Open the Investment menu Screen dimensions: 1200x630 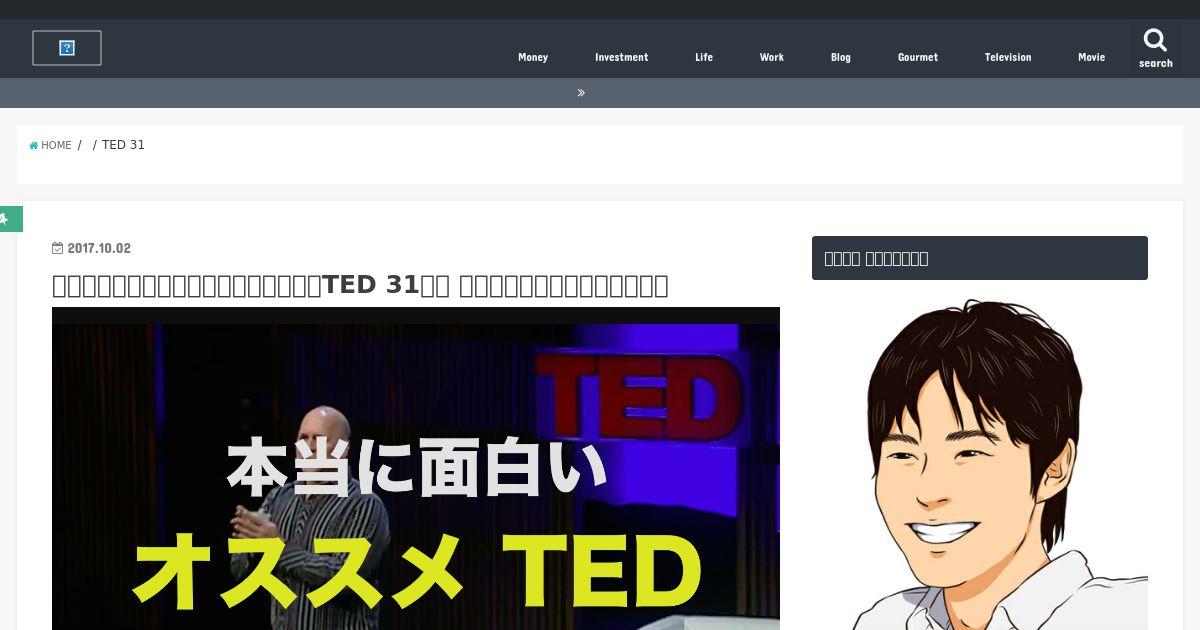[x=621, y=57]
